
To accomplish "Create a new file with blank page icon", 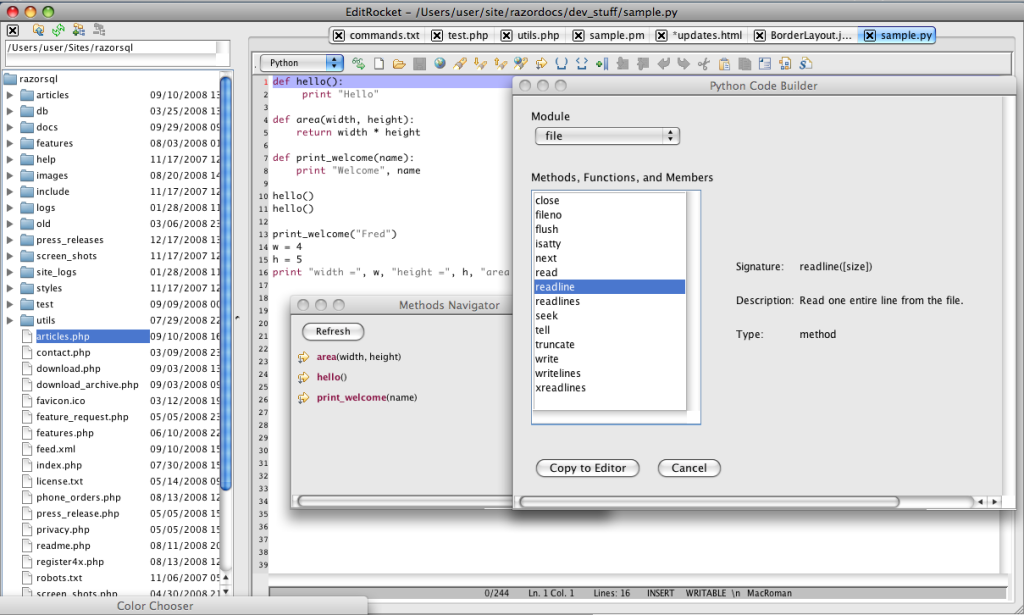I will (379, 63).
